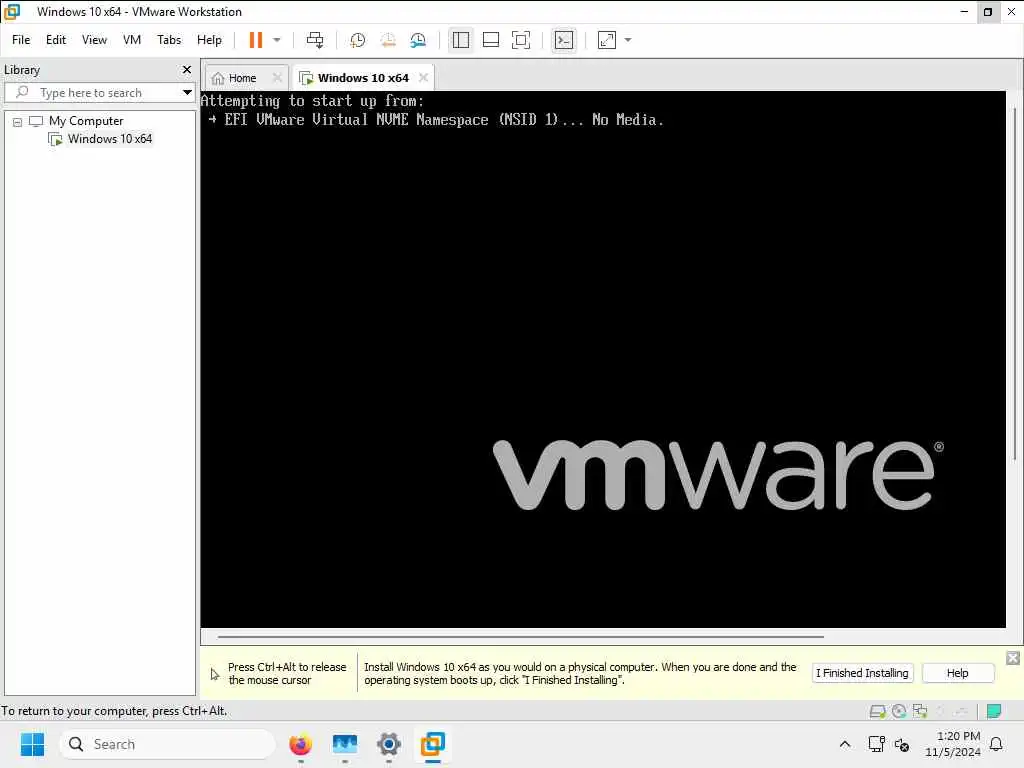
Task: Send Ctrl+Alt+Del to the virtual machine
Action: (x=315, y=40)
